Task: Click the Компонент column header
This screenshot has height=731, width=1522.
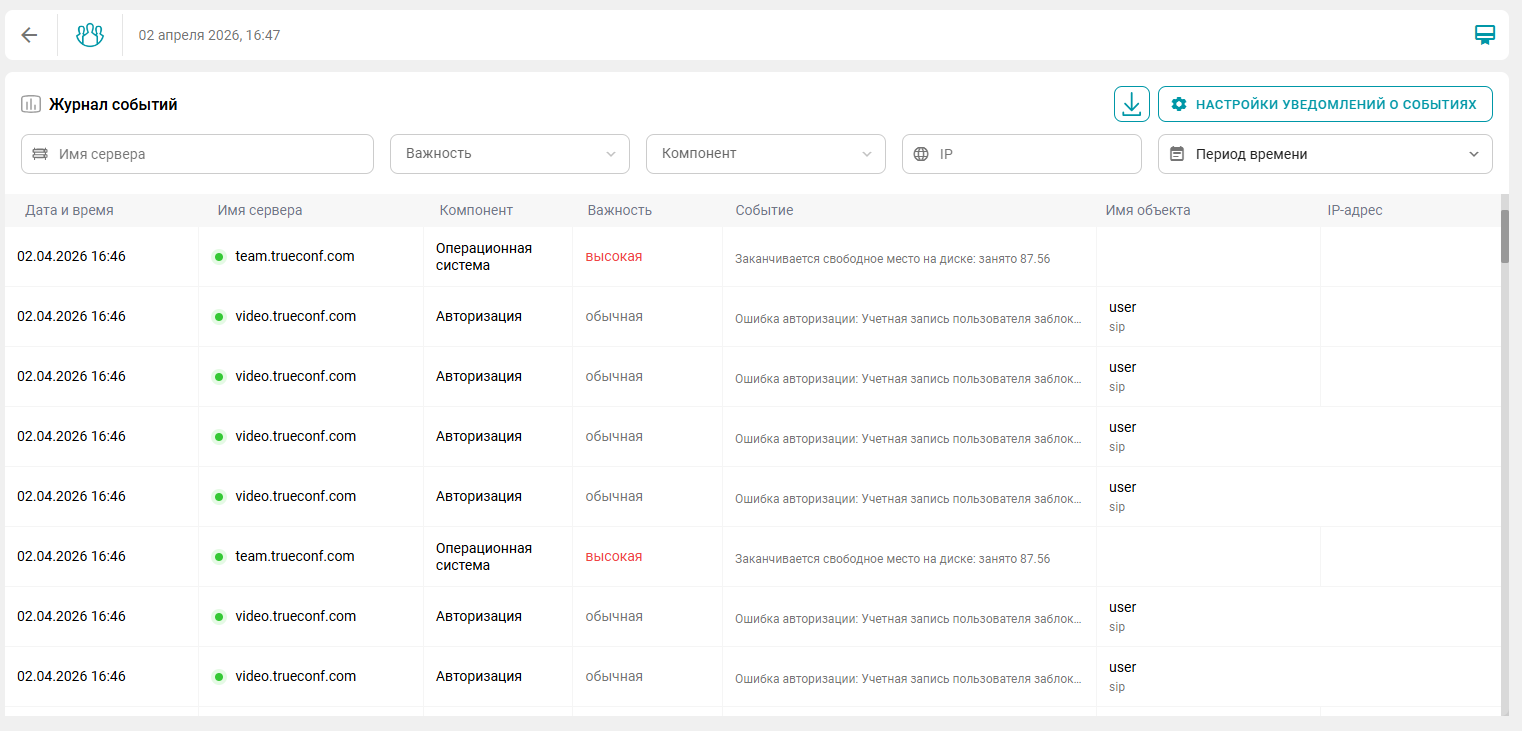Action: pos(476,210)
